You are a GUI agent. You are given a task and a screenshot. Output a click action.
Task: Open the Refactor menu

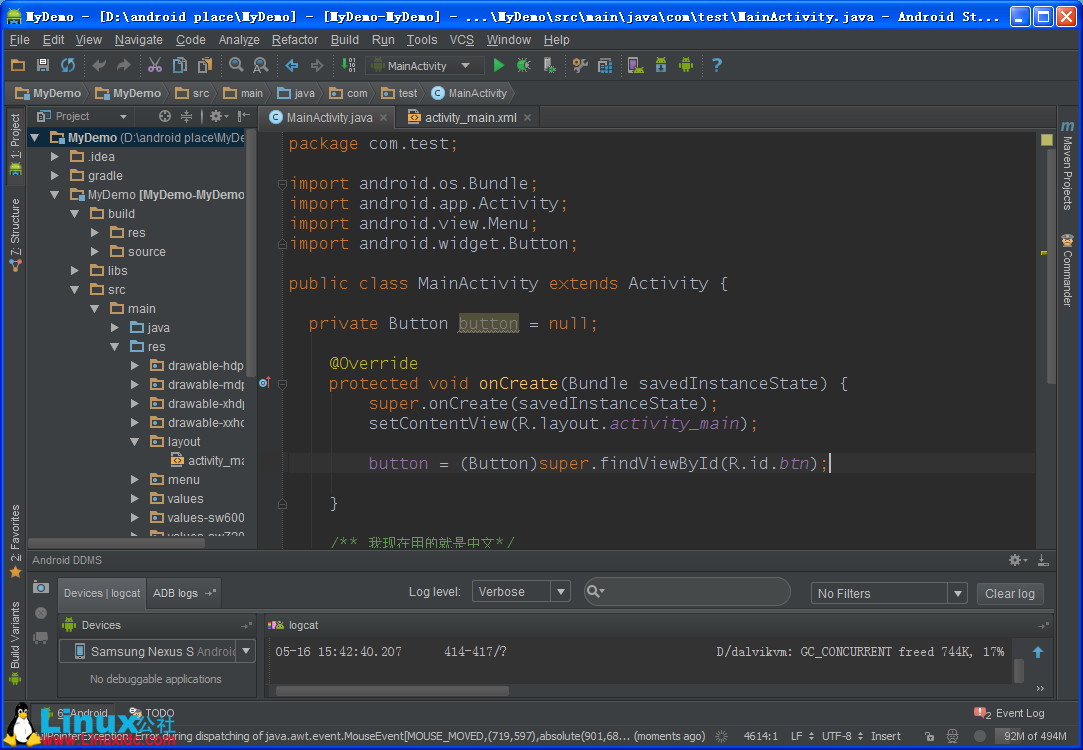pyautogui.click(x=295, y=40)
